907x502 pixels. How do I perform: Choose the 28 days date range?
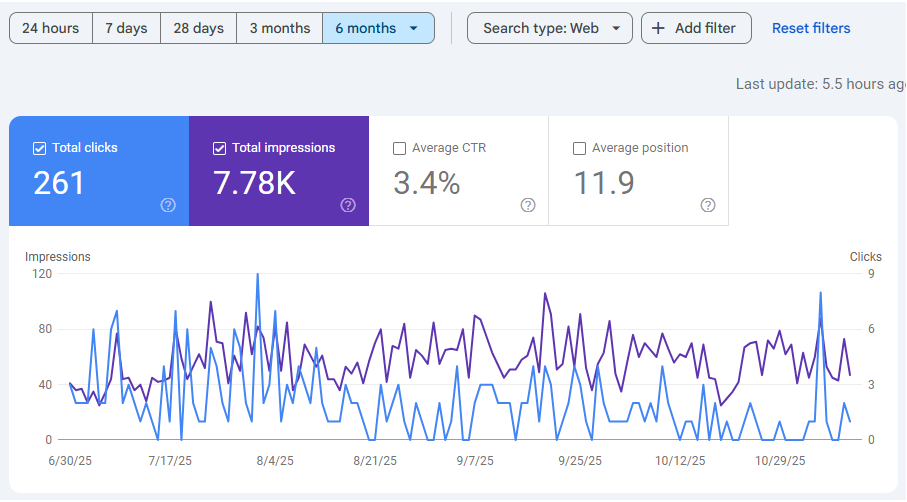point(198,28)
